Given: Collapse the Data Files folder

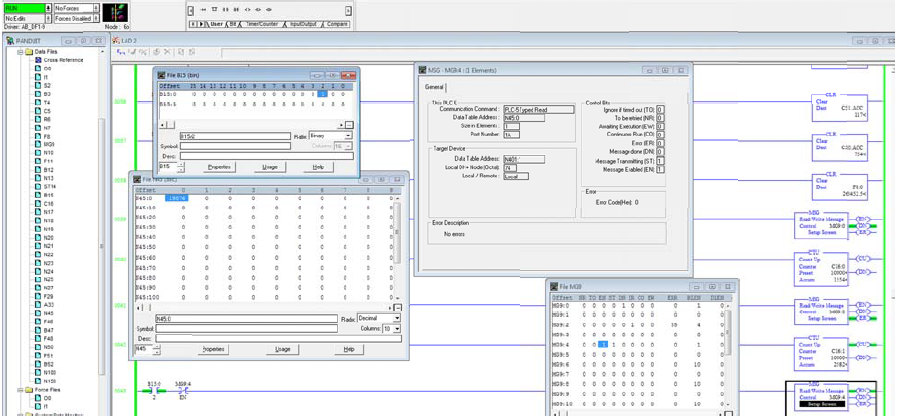Looking at the screenshot, I should [20, 51].
